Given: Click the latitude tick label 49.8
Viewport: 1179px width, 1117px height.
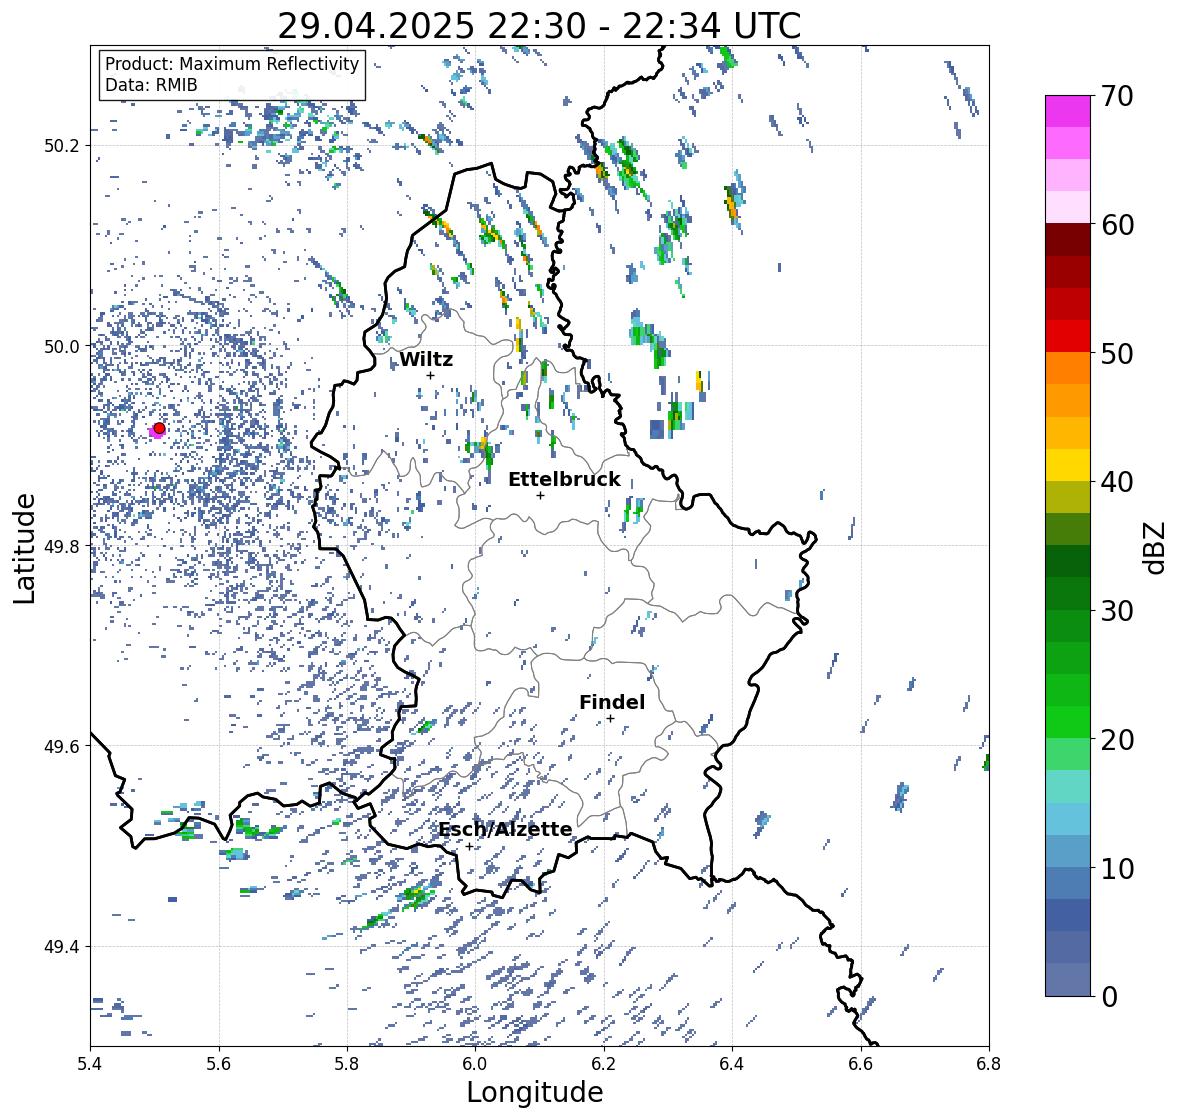Looking at the screenshot, I should pos(62,546).
